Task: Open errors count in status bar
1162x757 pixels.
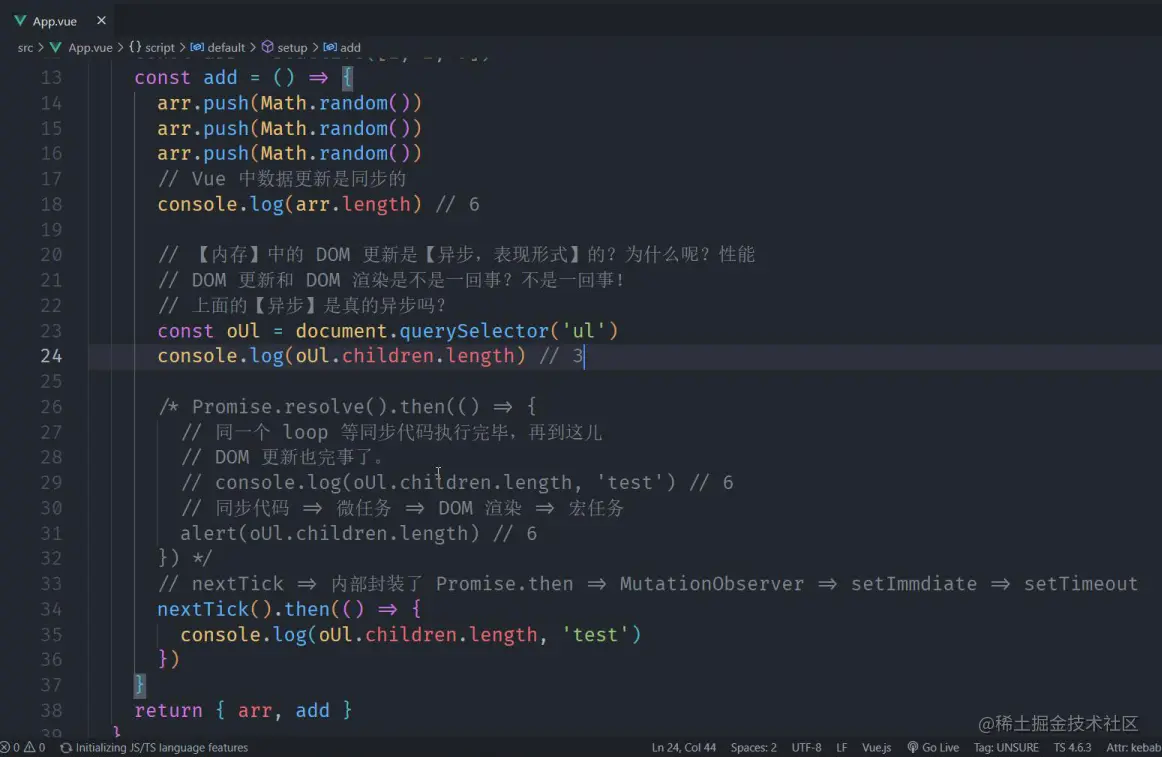Action: (10, 747)
